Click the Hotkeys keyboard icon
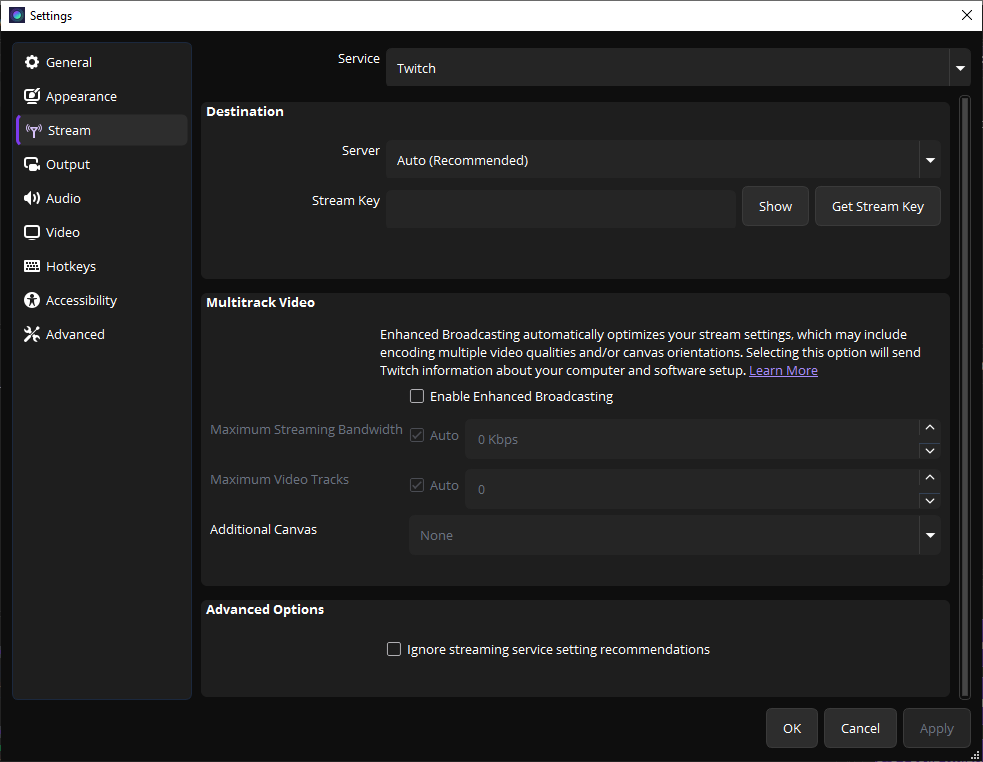Viewport: 983px width, 762px height. coord(32,266)
